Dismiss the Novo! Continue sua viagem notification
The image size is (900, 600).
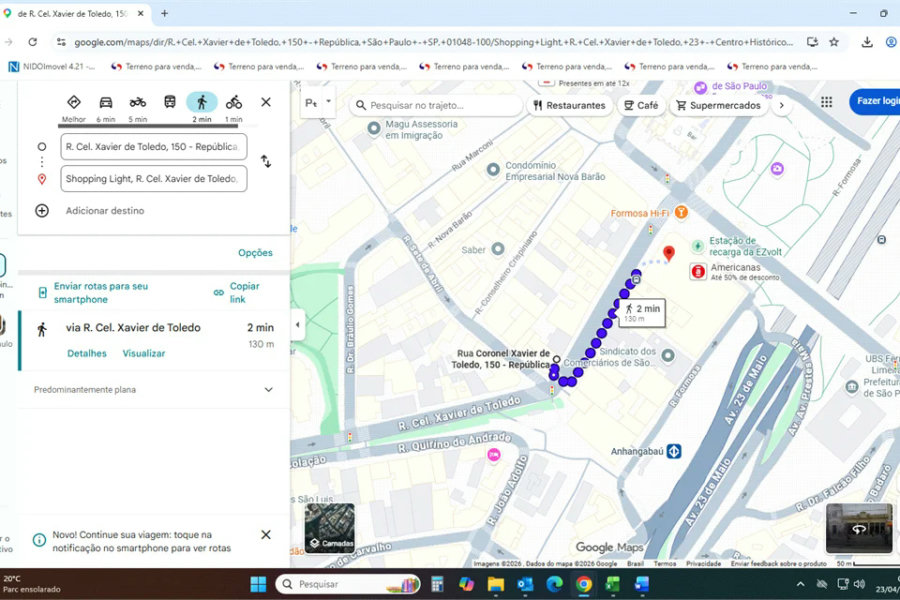coord(266,535)
